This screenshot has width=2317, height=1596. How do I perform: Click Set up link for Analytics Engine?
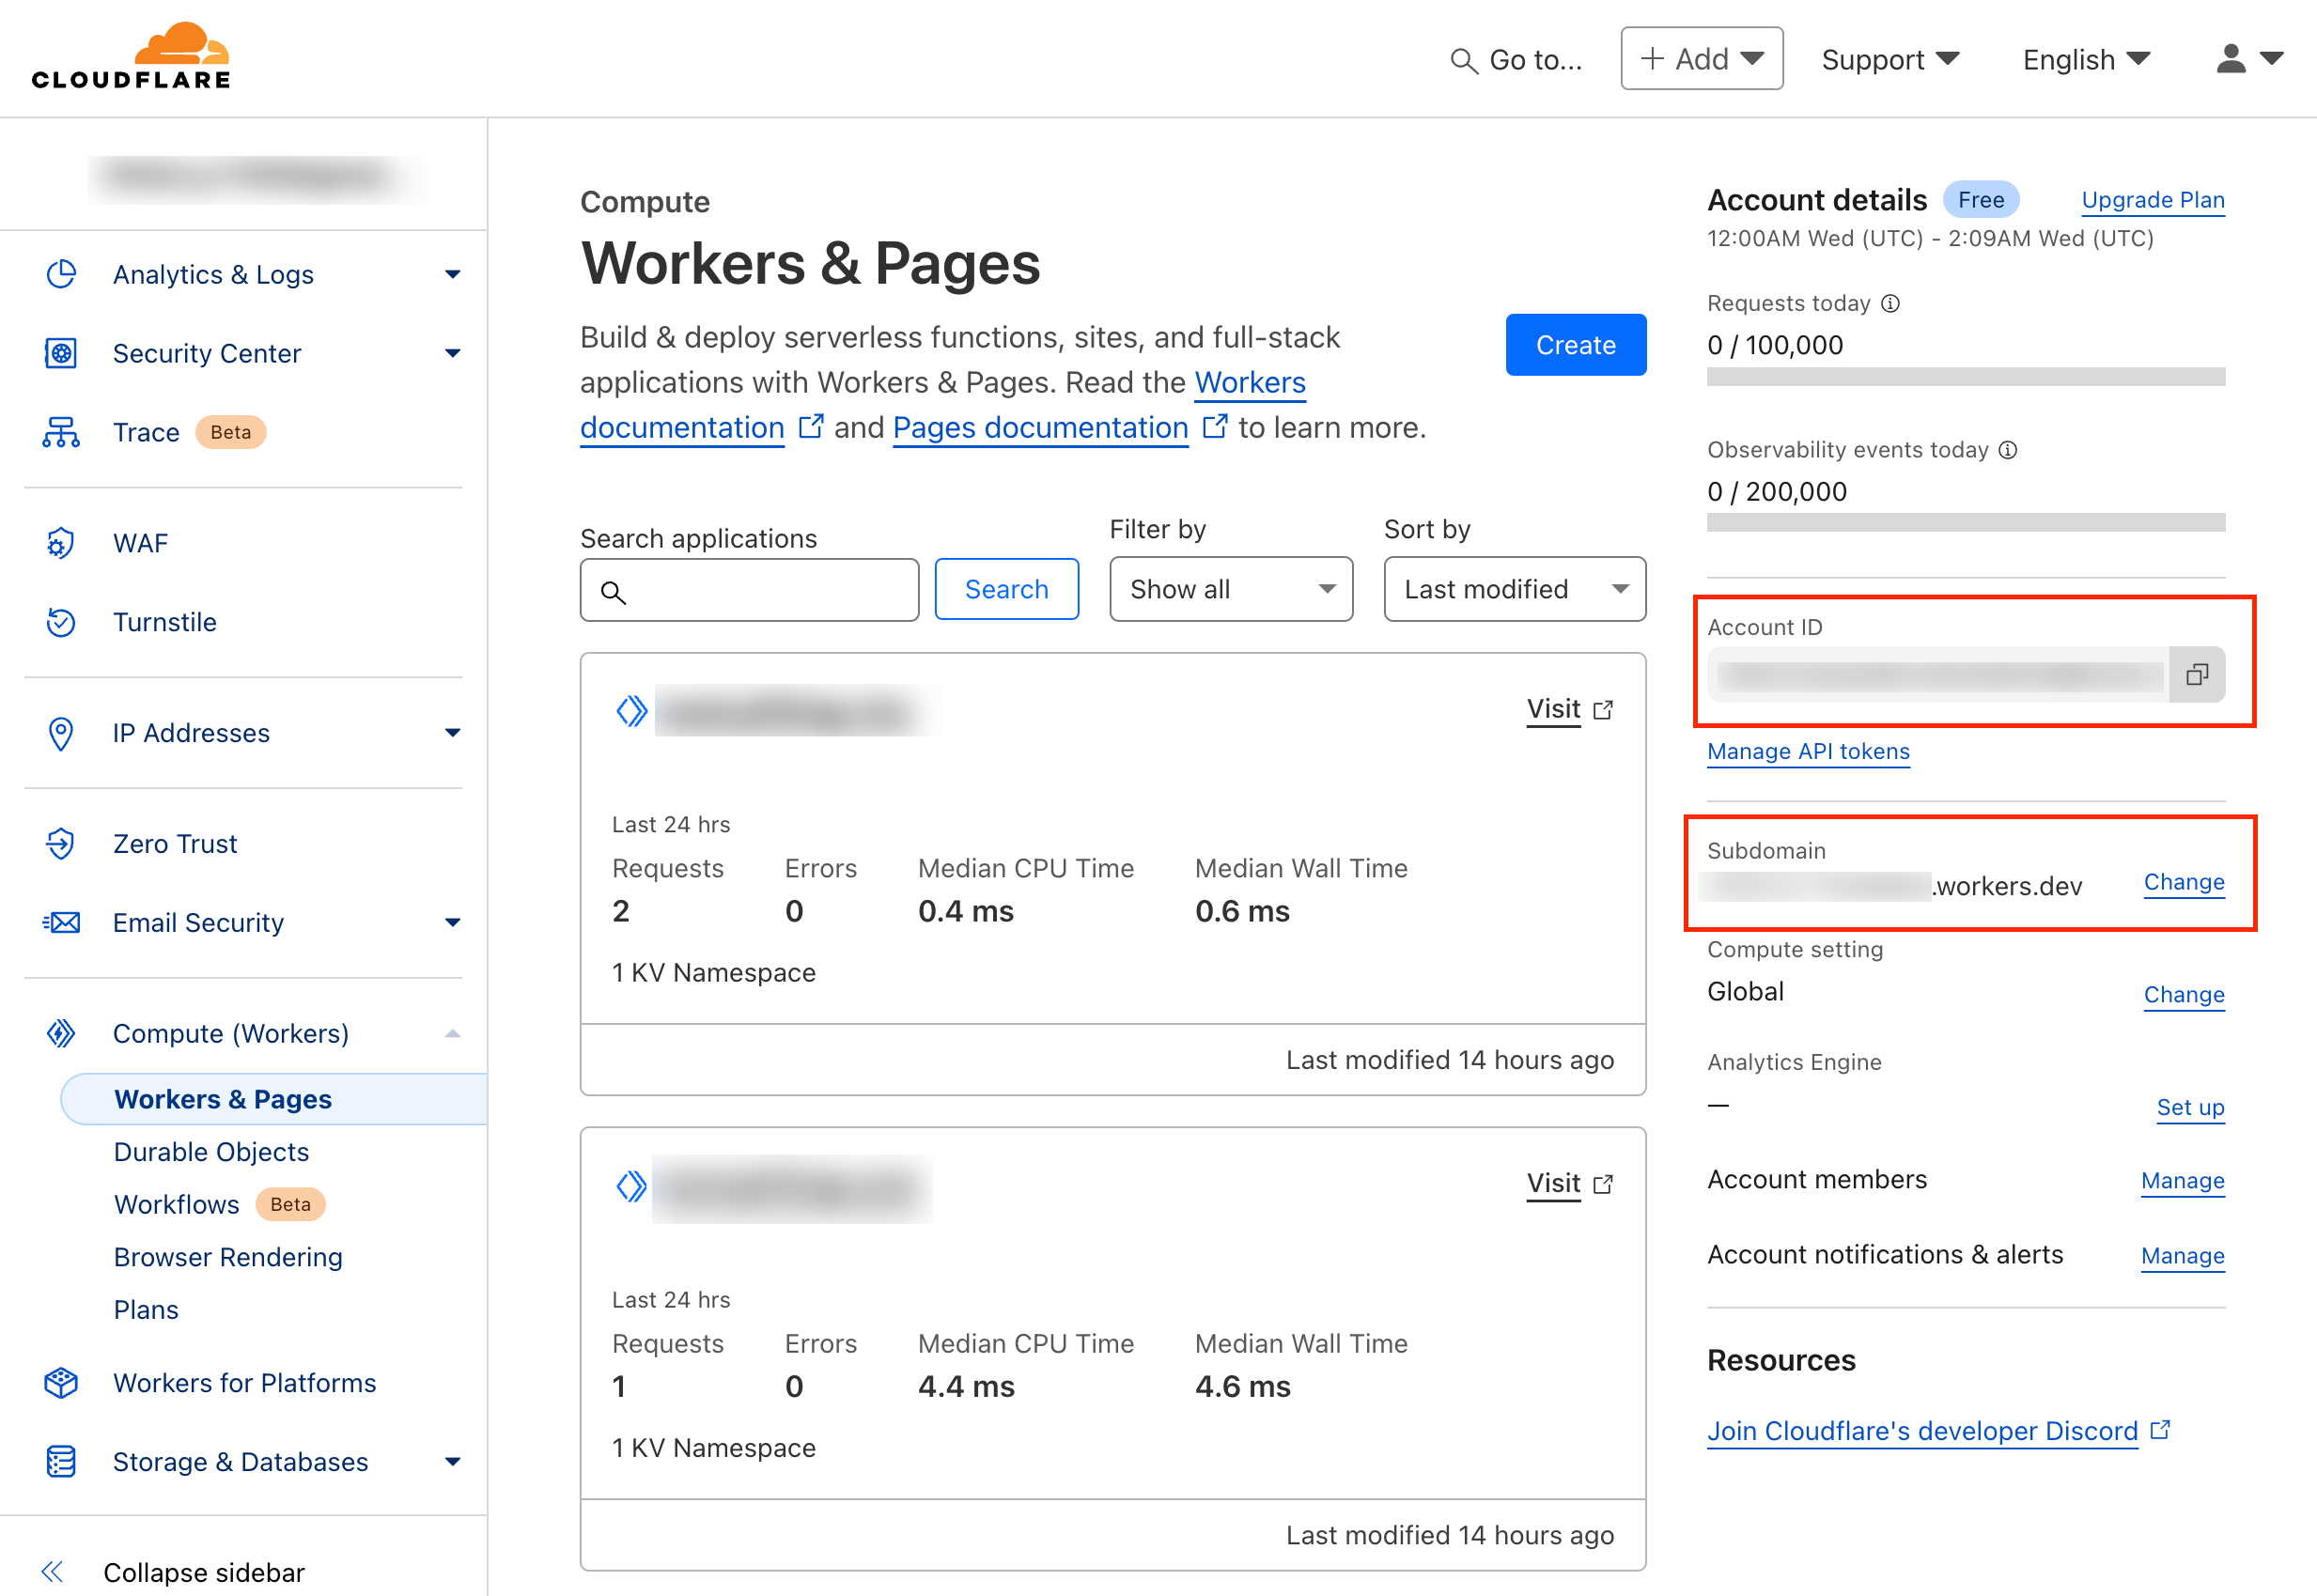tap(2190, 1107)
